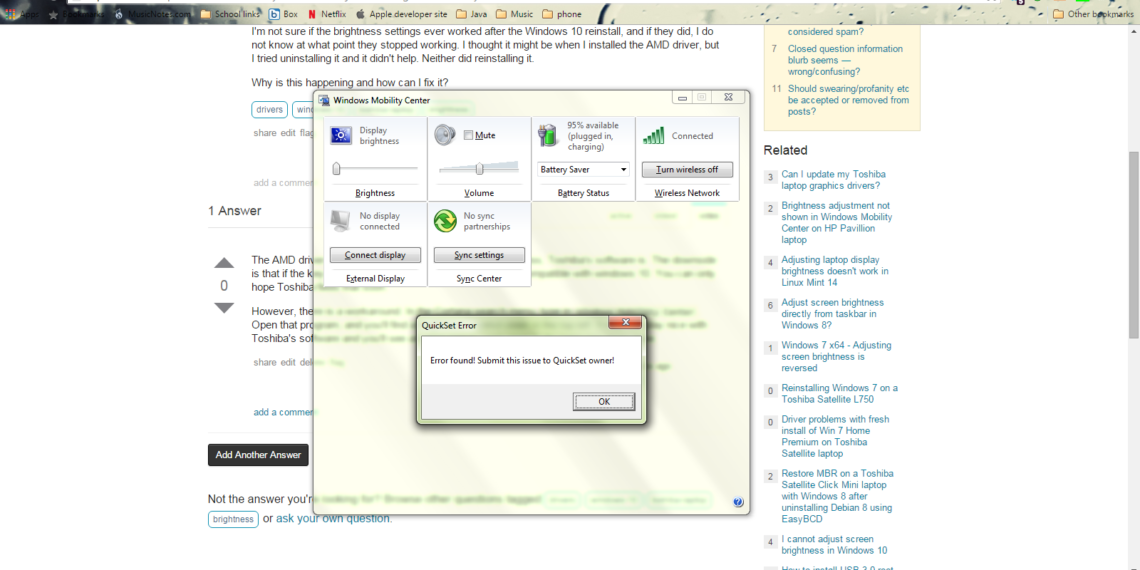Click the Display brightness slider handle
The image size is (1140, 570).
[336, 169]
